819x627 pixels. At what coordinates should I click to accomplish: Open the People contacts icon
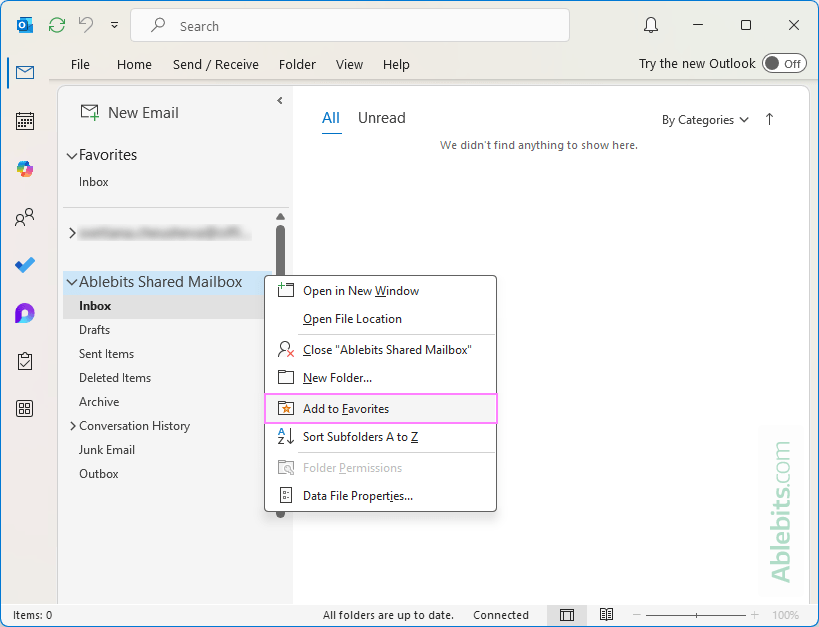pos(25,217)
